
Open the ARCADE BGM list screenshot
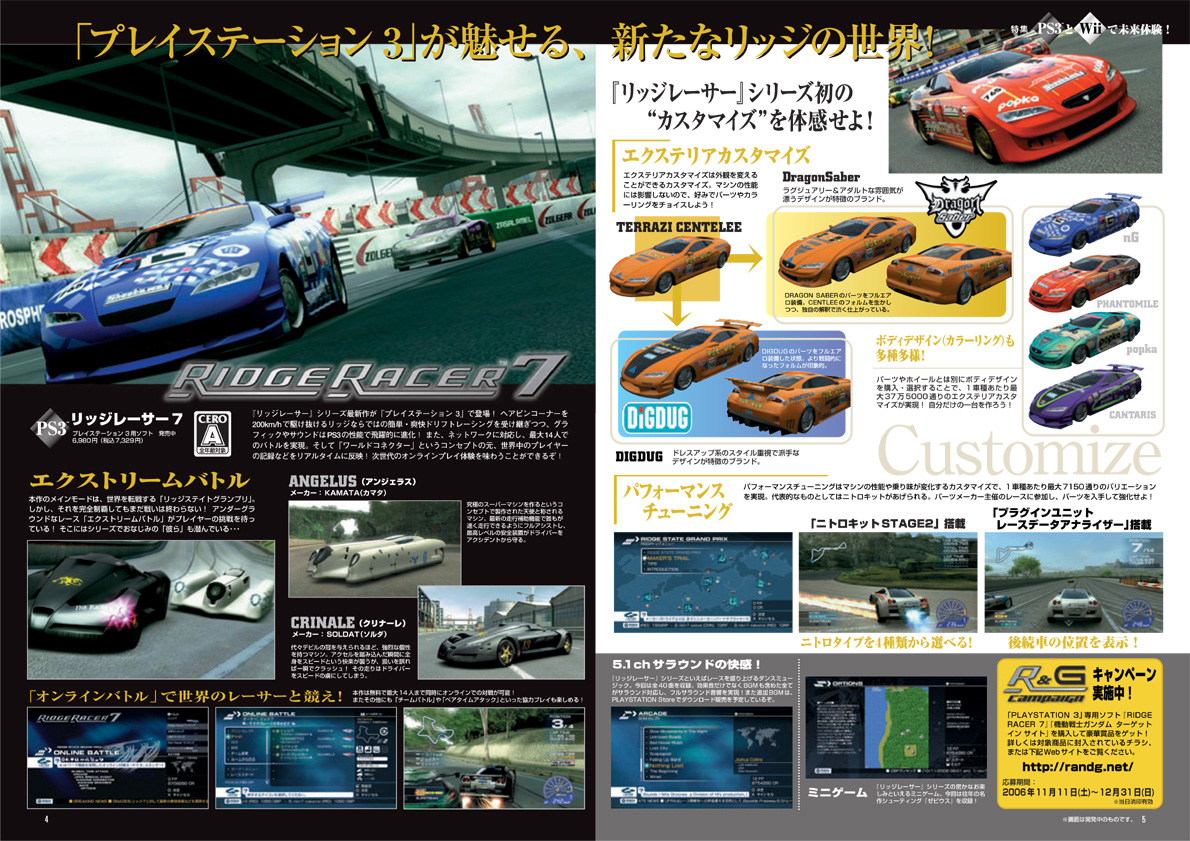pos(702,758)
